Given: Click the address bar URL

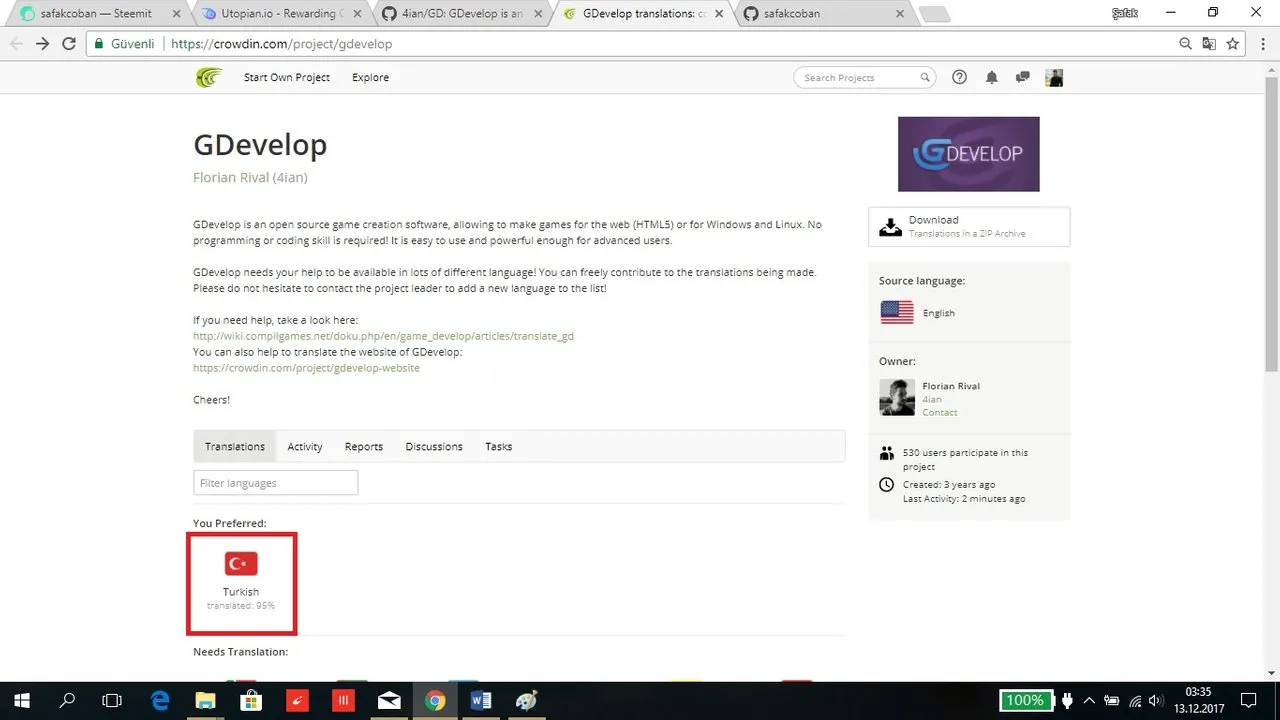Looking at the screenshot, I should pyautogui.click(x=282, y=44).
